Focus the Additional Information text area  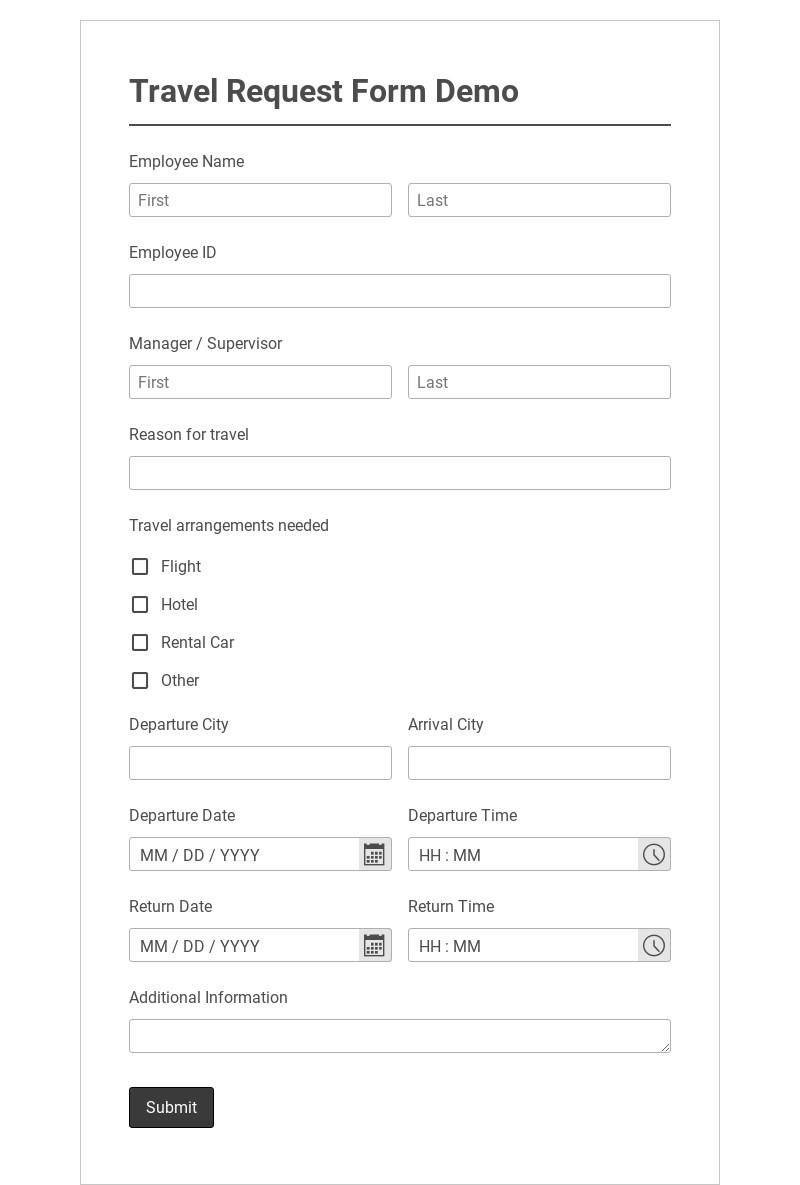(x=400, y=1036)
